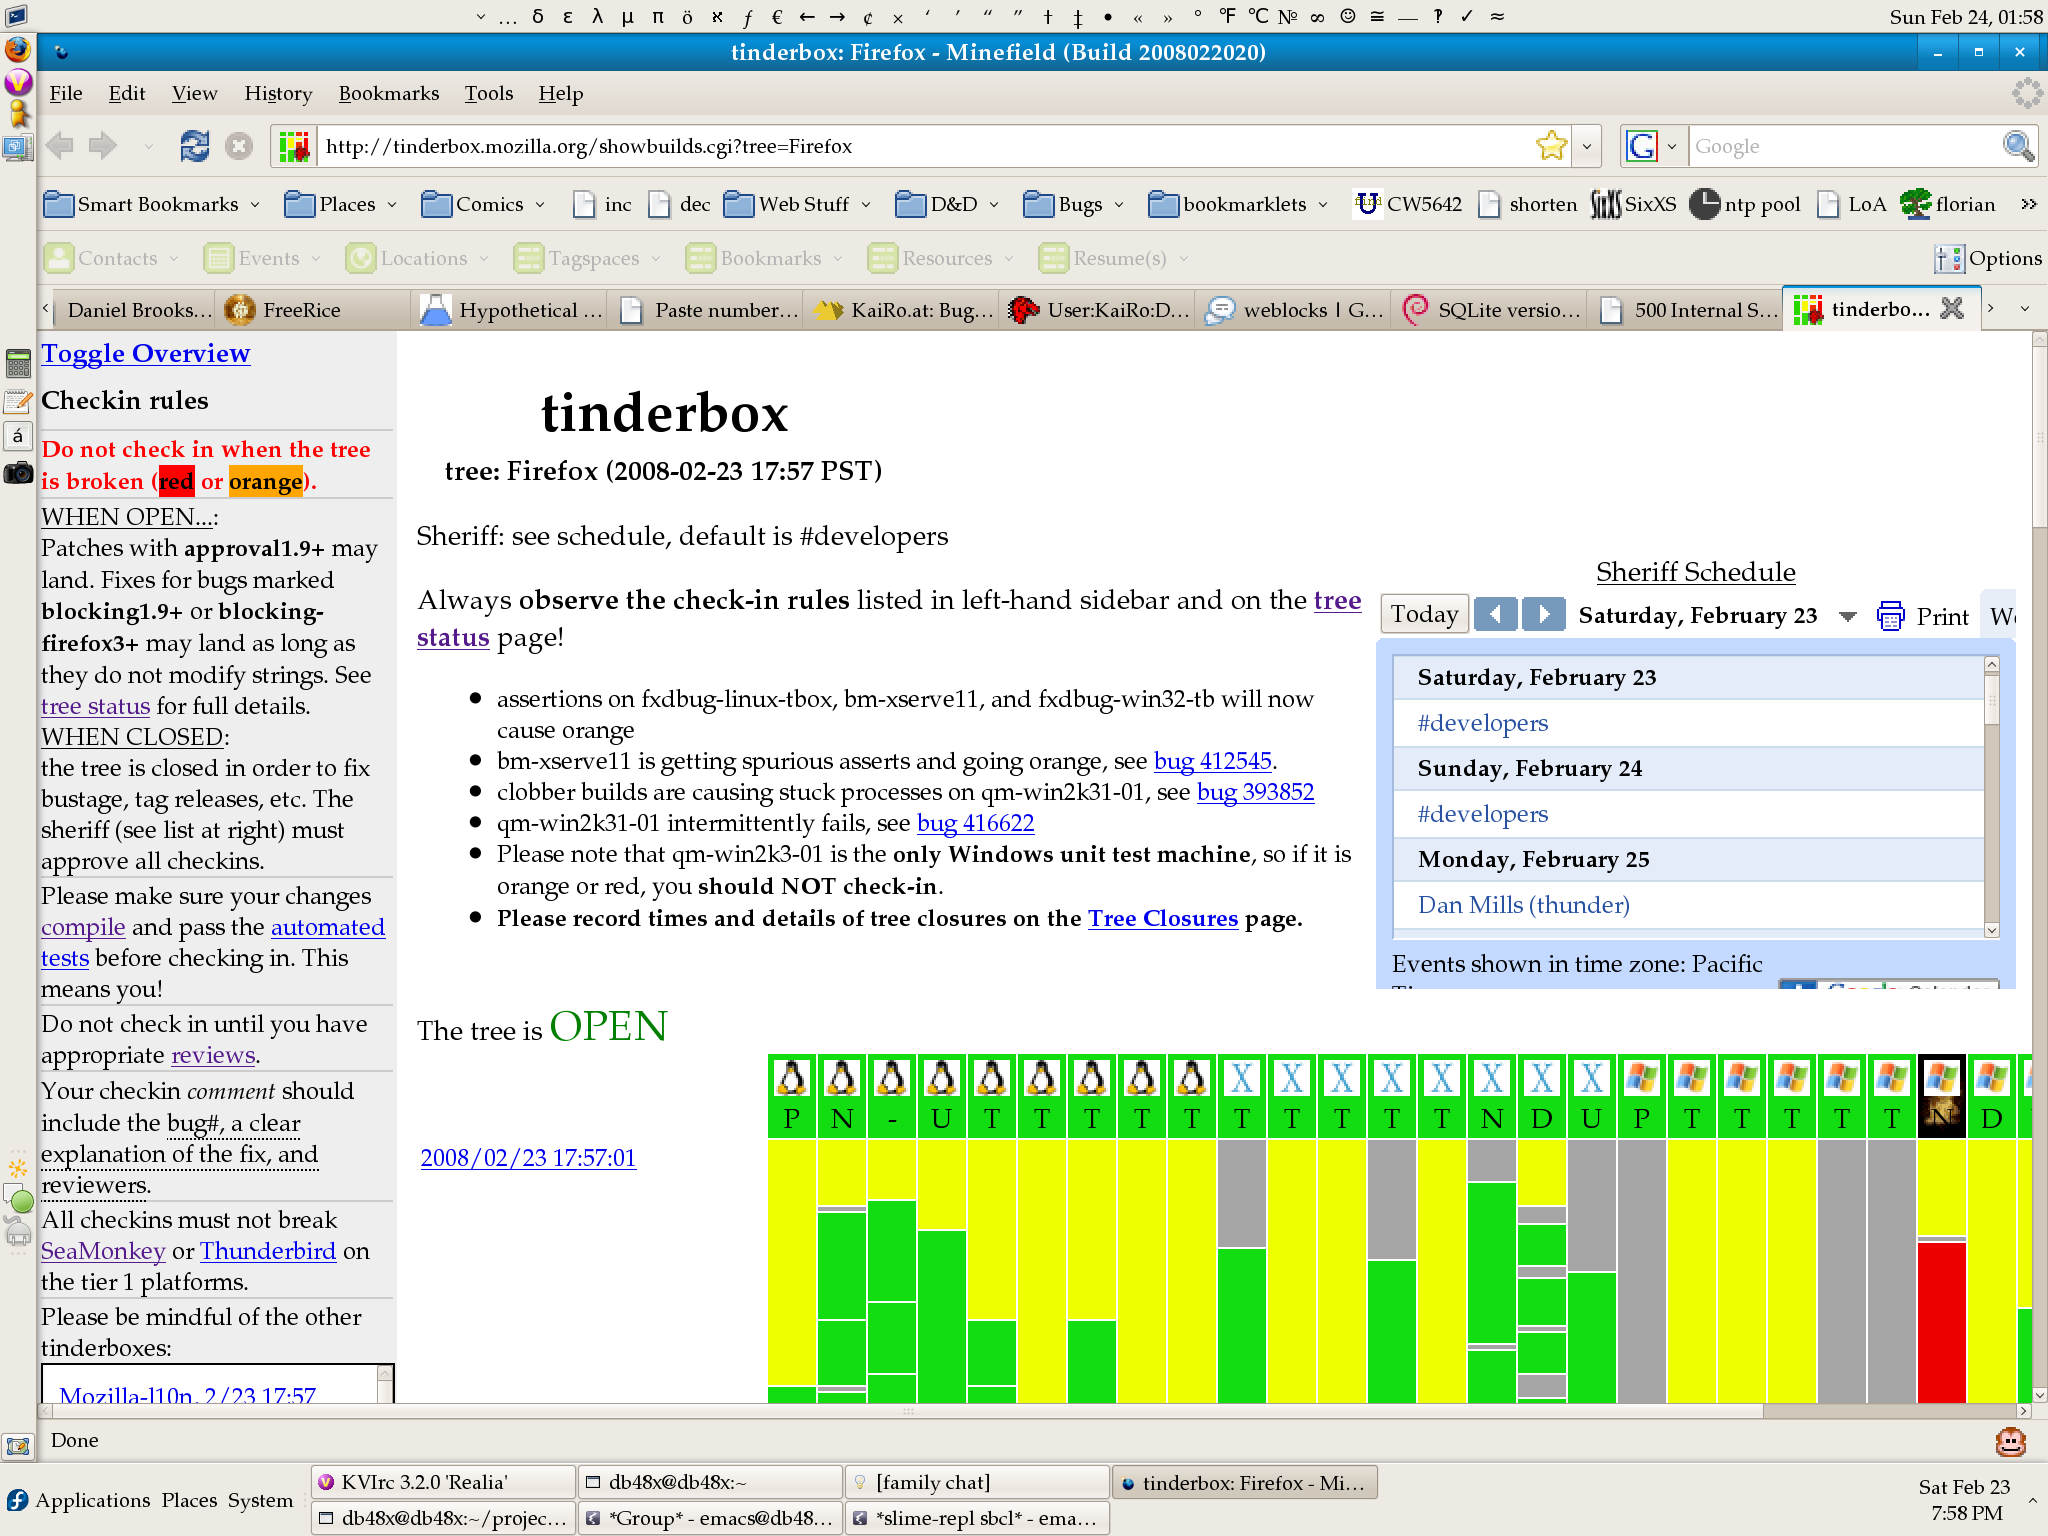
Task: Click the camera screenshot icon in left panel
Action: [18, 472]
